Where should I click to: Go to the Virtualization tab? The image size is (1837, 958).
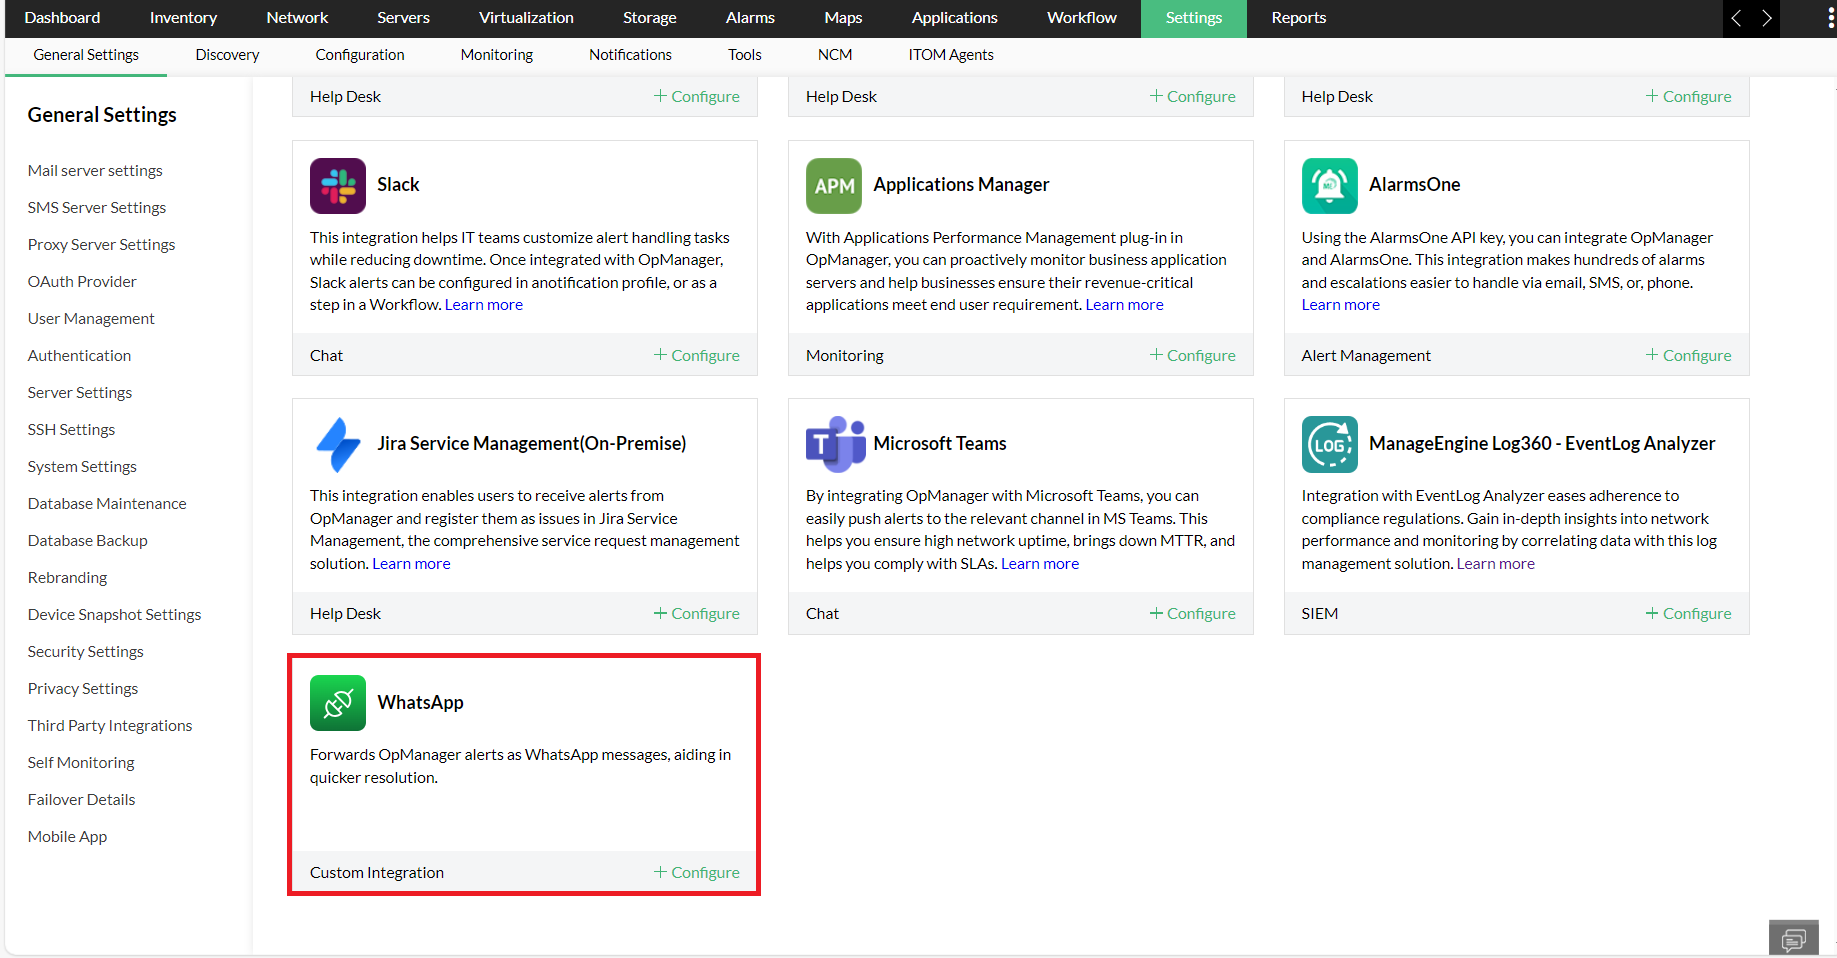tap(526, 18)
